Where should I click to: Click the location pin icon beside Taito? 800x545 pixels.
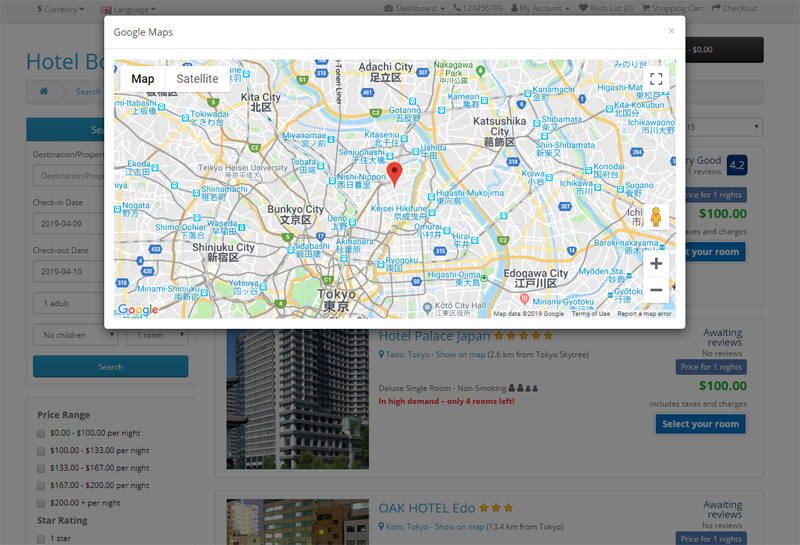(381, 354)
